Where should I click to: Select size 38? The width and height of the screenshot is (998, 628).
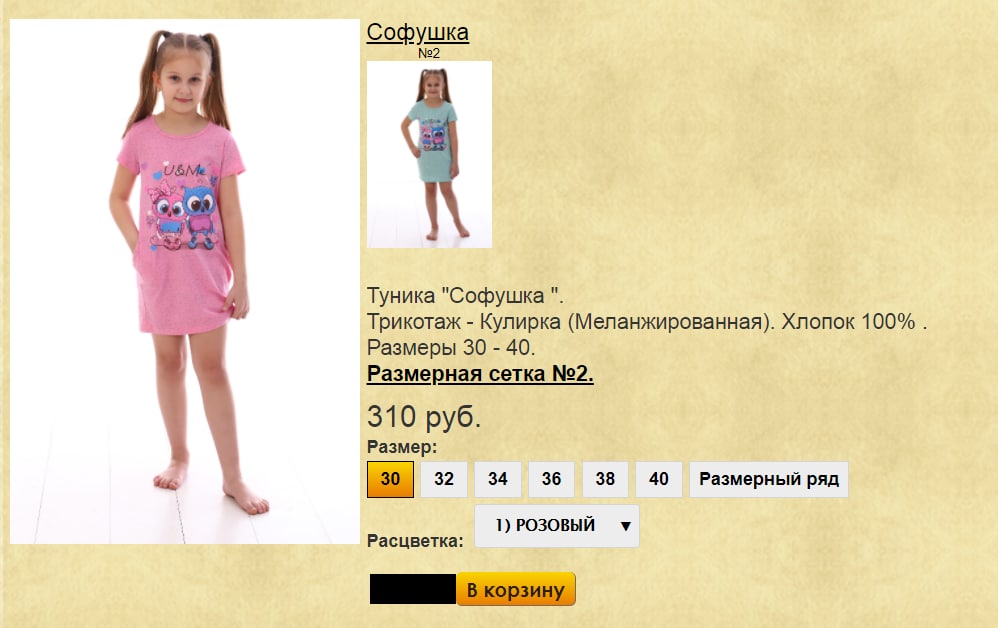(x=605, y=479)
